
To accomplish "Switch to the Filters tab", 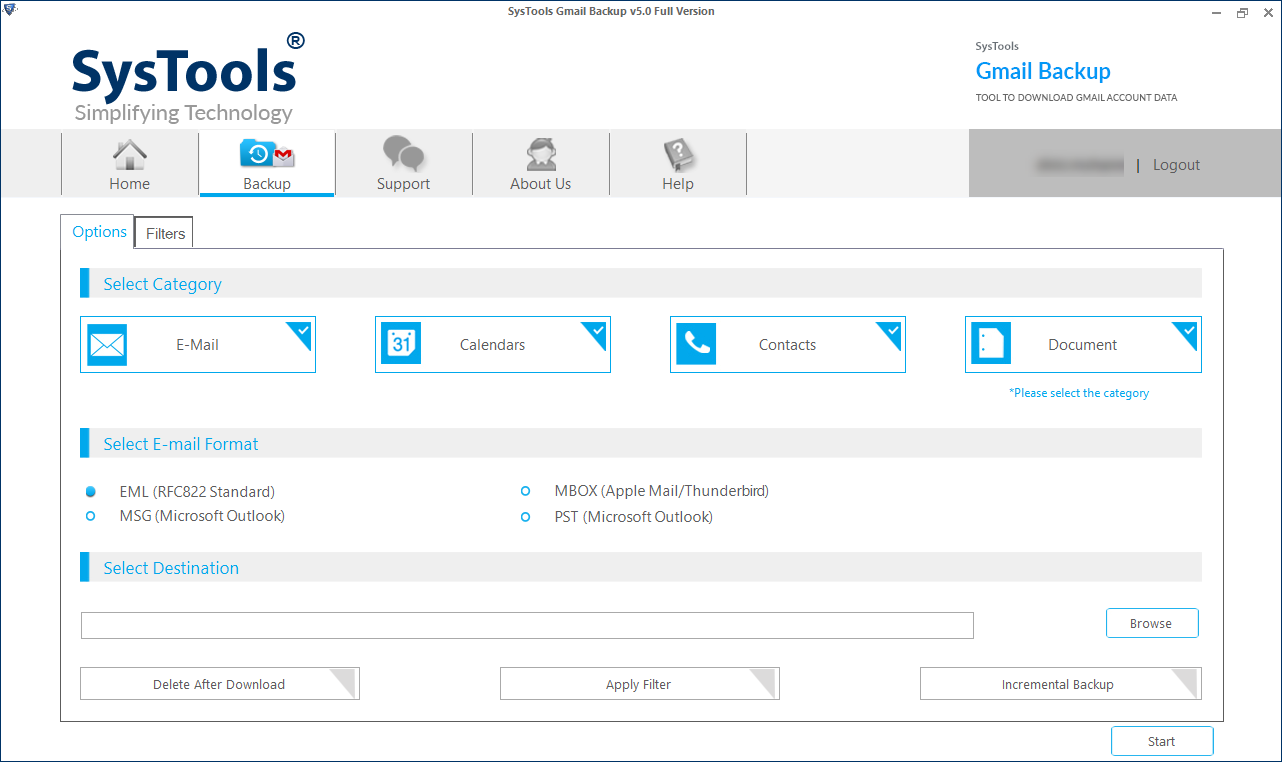I will click(x=165, y=233).
